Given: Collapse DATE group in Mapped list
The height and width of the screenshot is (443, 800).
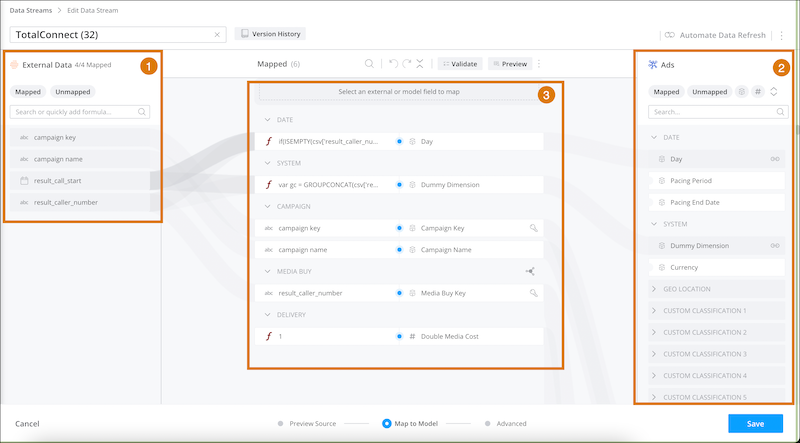Looking at the screenshot, I should pyautogui.click(x=267, y=120).
